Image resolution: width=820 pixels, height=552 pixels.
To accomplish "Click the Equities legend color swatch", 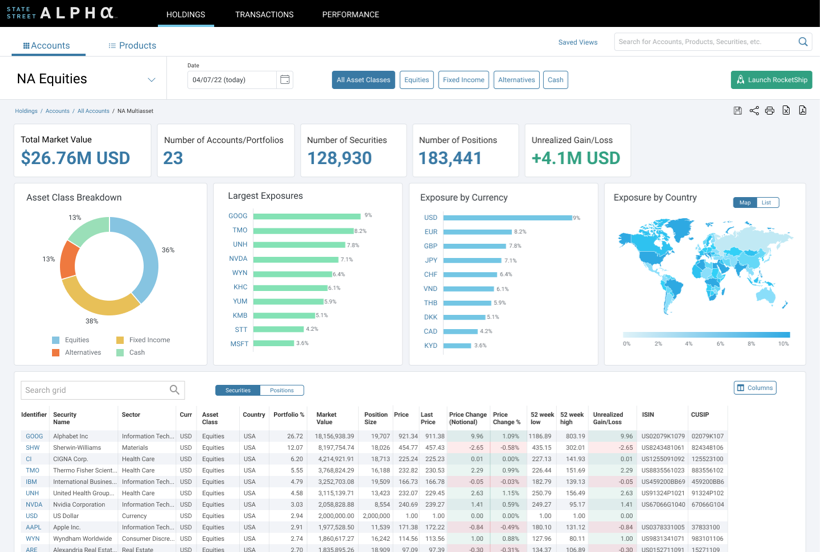I will pos(56,340).
